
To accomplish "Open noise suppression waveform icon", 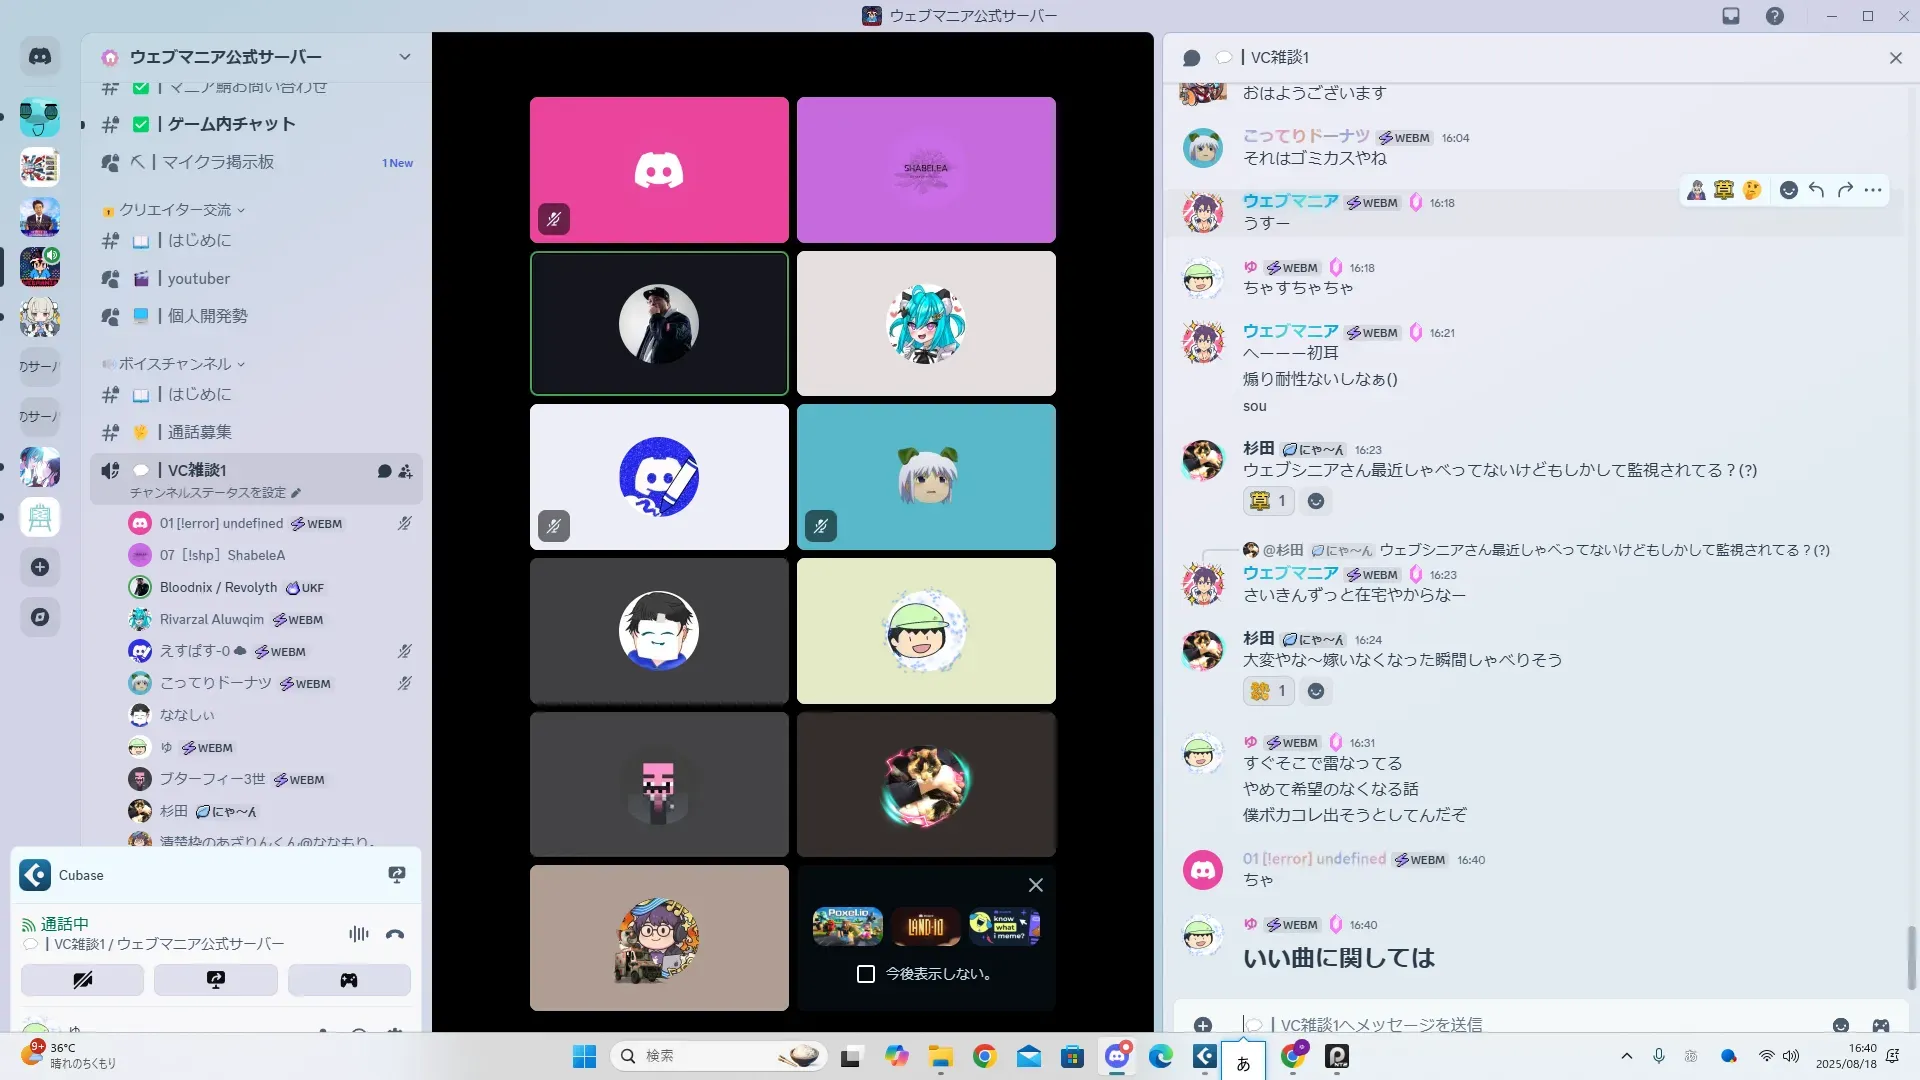I will [x=358, y=934].
